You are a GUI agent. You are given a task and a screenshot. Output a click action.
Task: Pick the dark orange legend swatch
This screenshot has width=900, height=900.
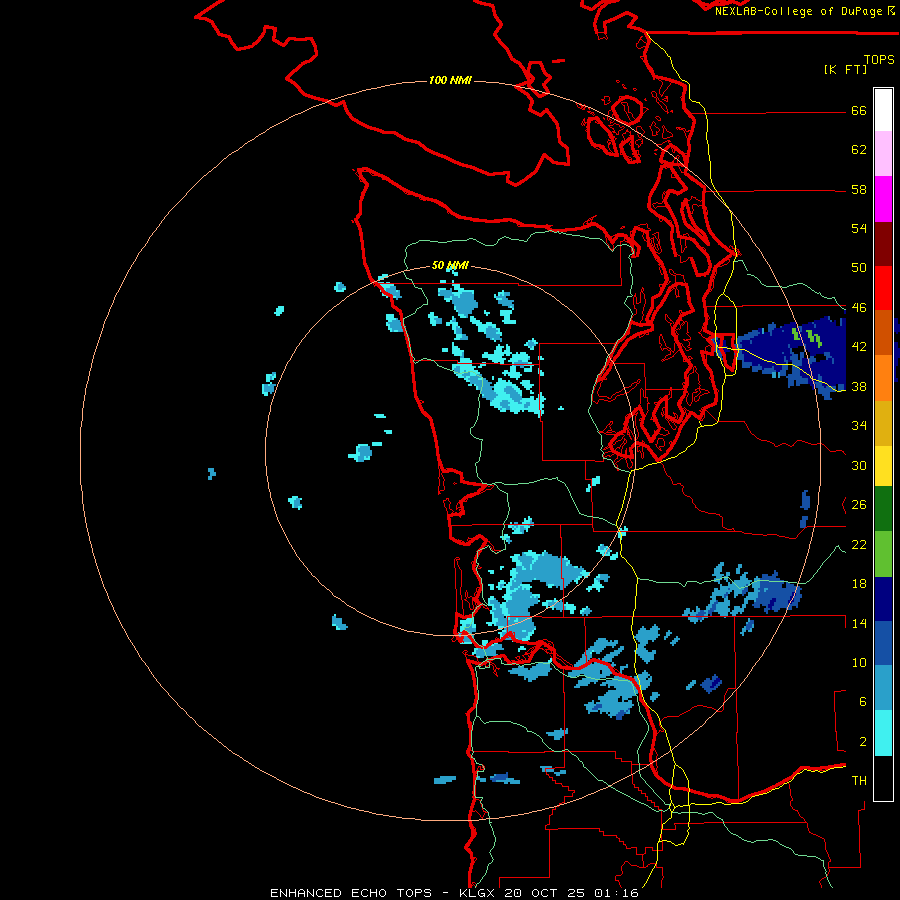point(883,332)
